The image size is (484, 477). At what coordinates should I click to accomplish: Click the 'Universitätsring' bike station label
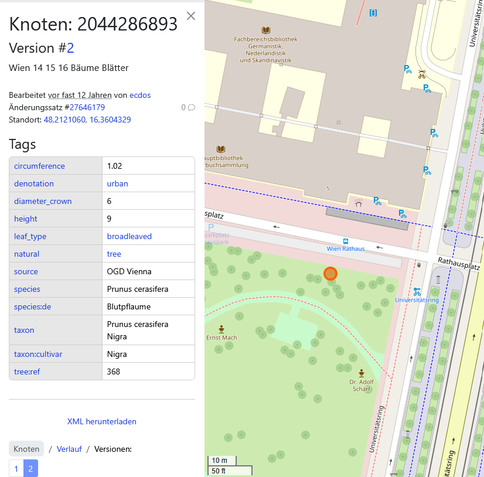coord(417,300)
